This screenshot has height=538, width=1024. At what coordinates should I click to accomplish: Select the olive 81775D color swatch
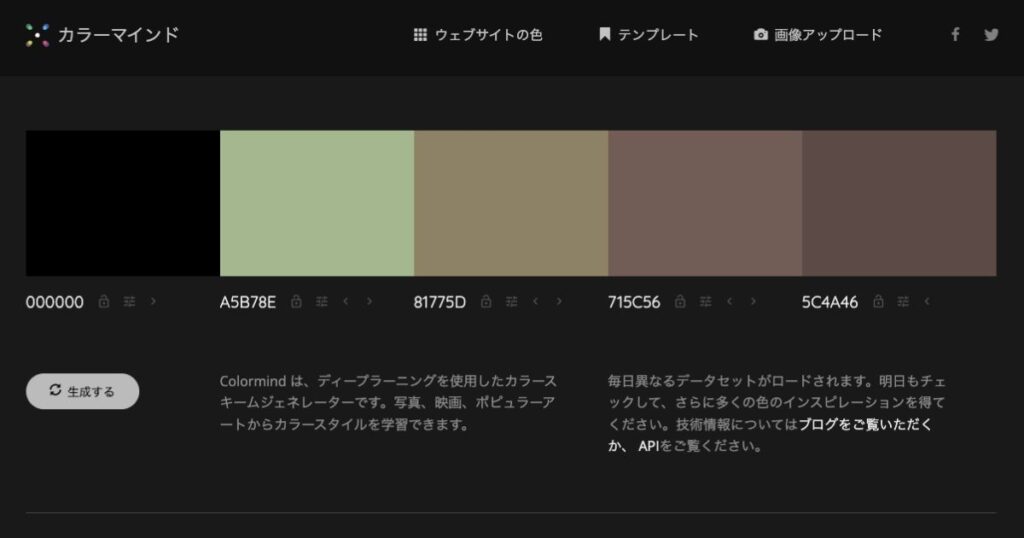[511, 203]
